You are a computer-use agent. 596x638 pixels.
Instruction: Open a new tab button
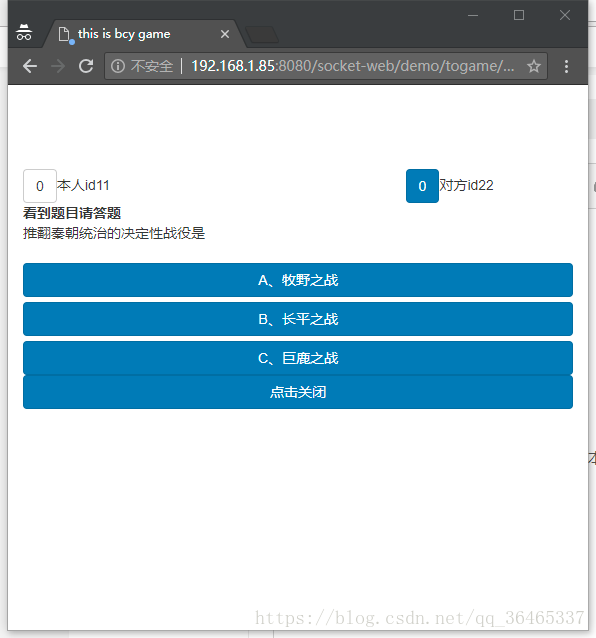click(262, 35)
